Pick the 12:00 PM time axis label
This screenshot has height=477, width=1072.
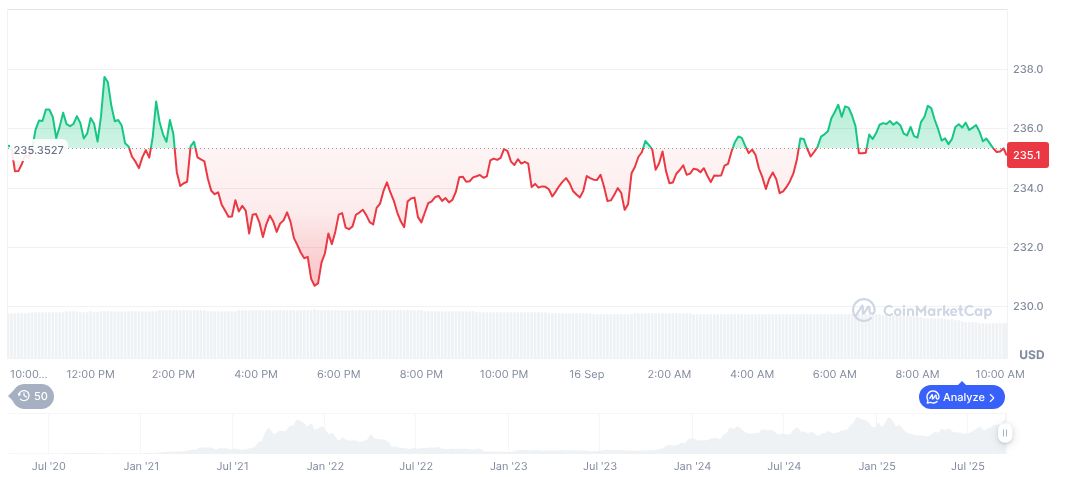(x=90, y=374)
